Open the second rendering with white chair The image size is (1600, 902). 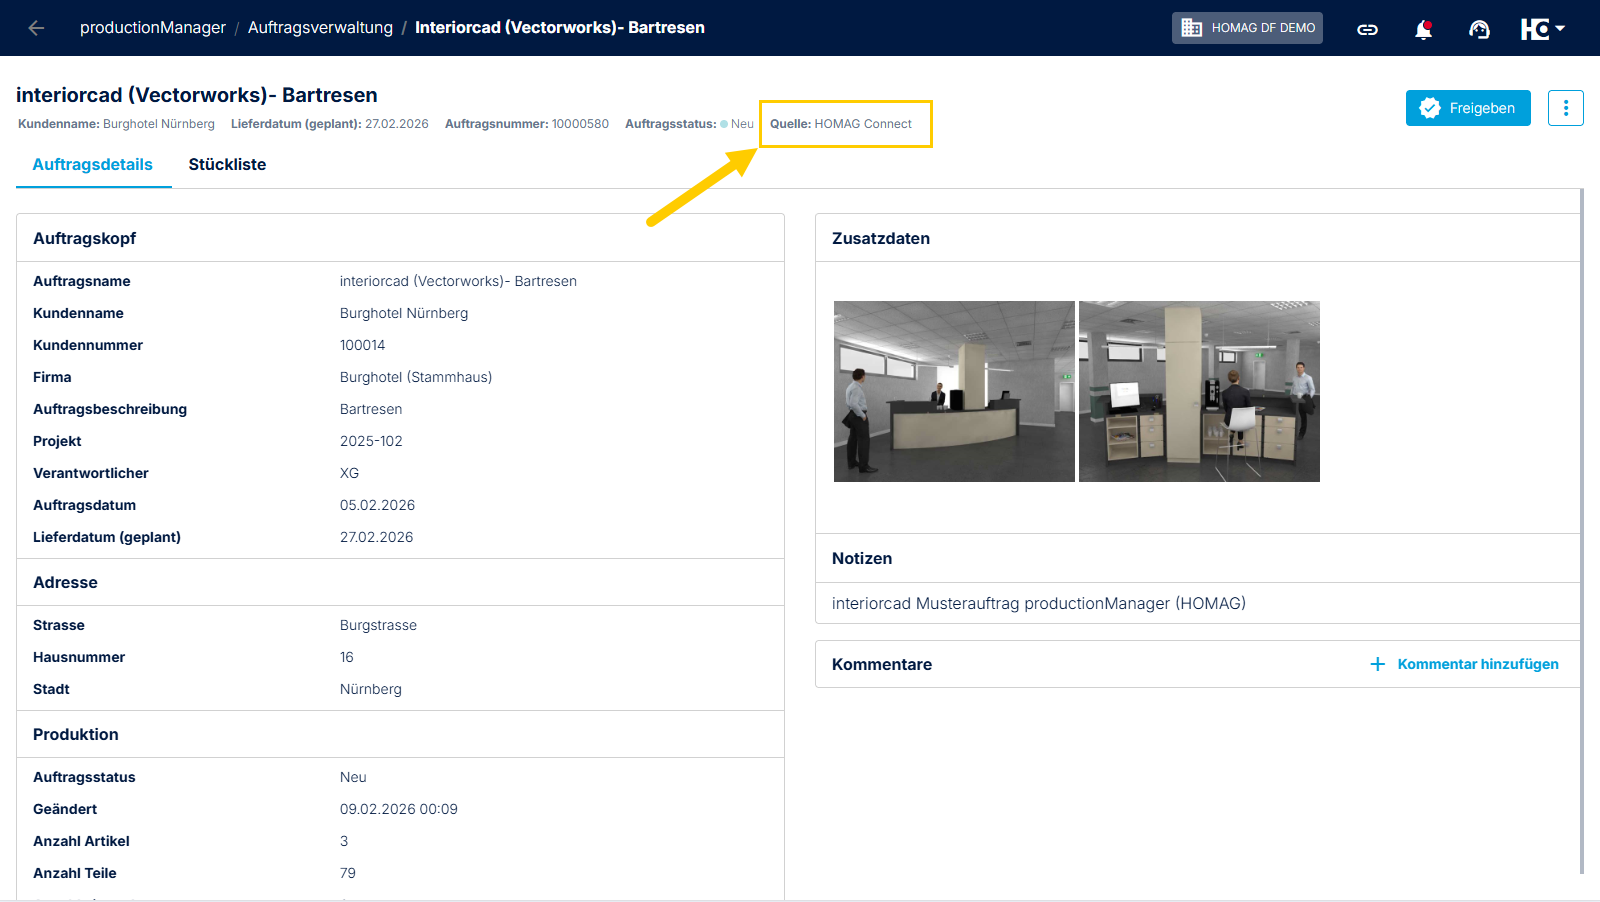point(1199,391)
